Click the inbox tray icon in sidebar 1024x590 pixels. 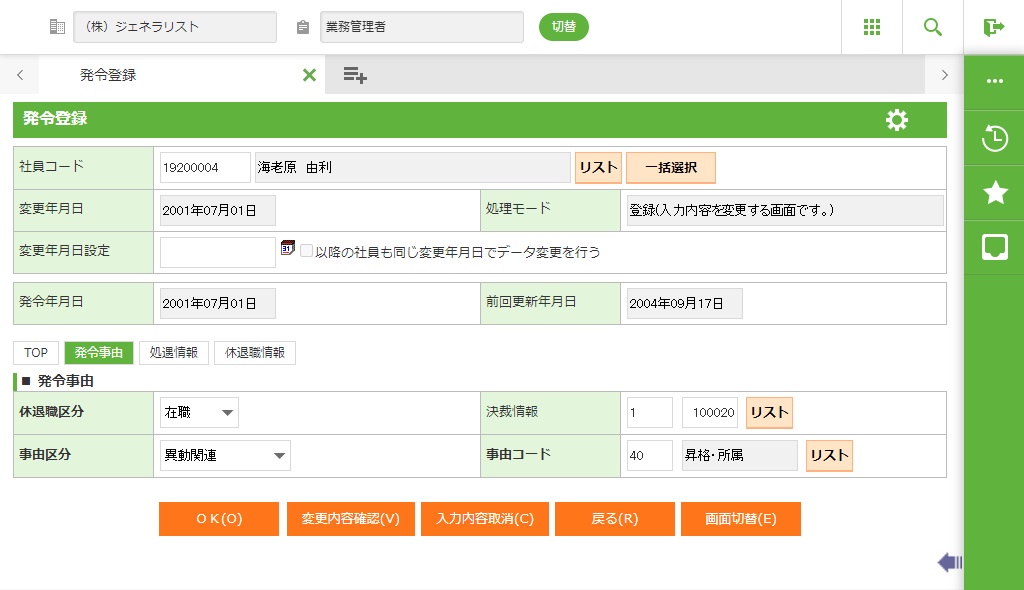point(994,247)
